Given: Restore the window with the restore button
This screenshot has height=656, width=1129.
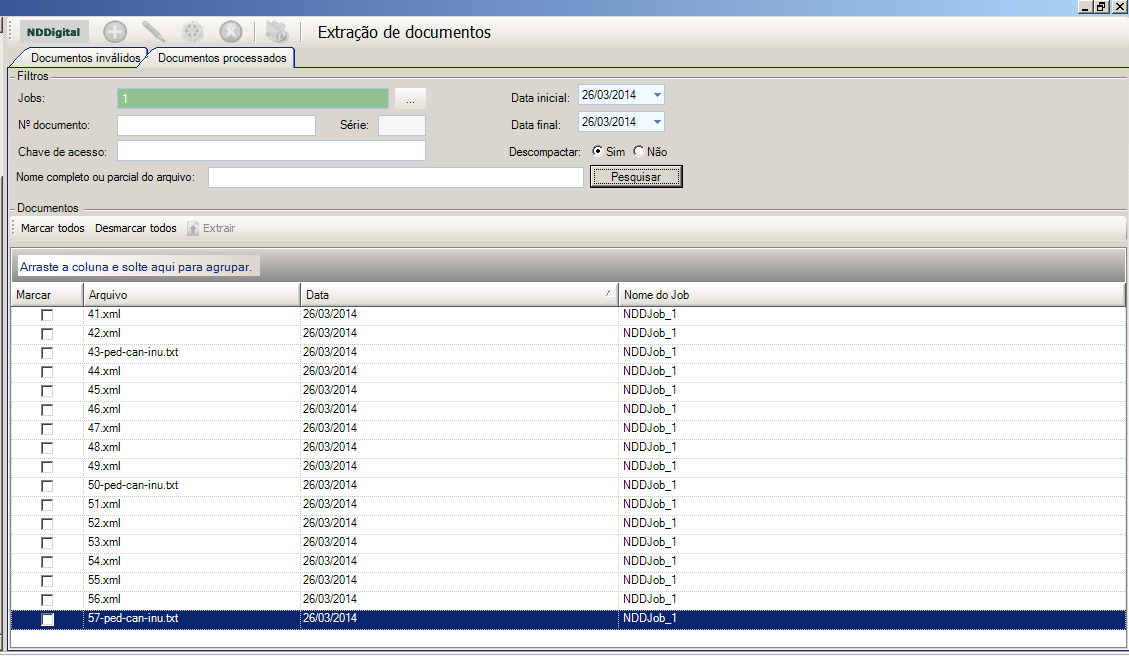Looking at the screenshot, I should click(x=1102, y=6).
